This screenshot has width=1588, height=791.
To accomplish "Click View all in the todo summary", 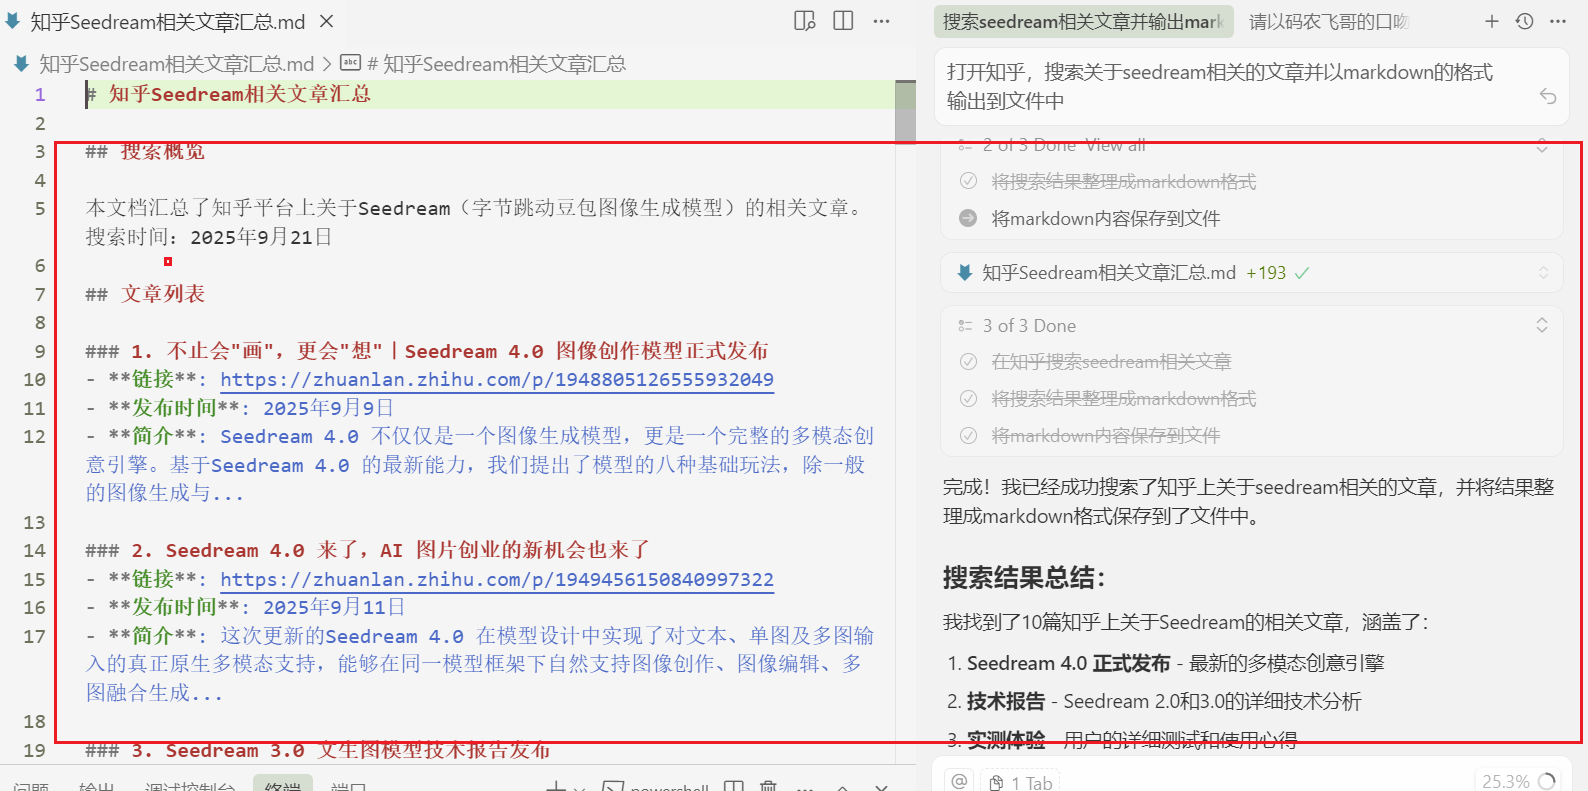I will point(1115,145).
